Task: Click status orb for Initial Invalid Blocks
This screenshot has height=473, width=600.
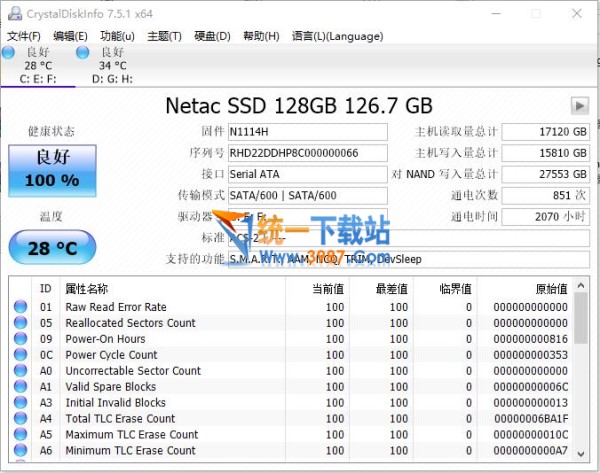Action: (x=20, y=403)
